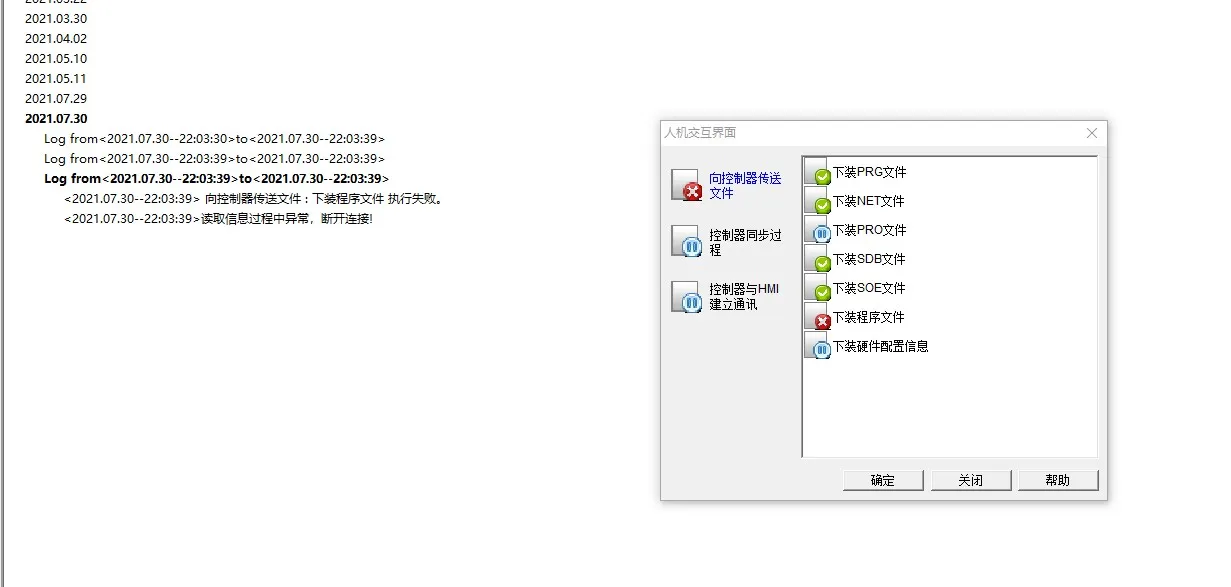Click the 关闭 button
This screenshot has width=1231, height=587.
pos(970,480)
